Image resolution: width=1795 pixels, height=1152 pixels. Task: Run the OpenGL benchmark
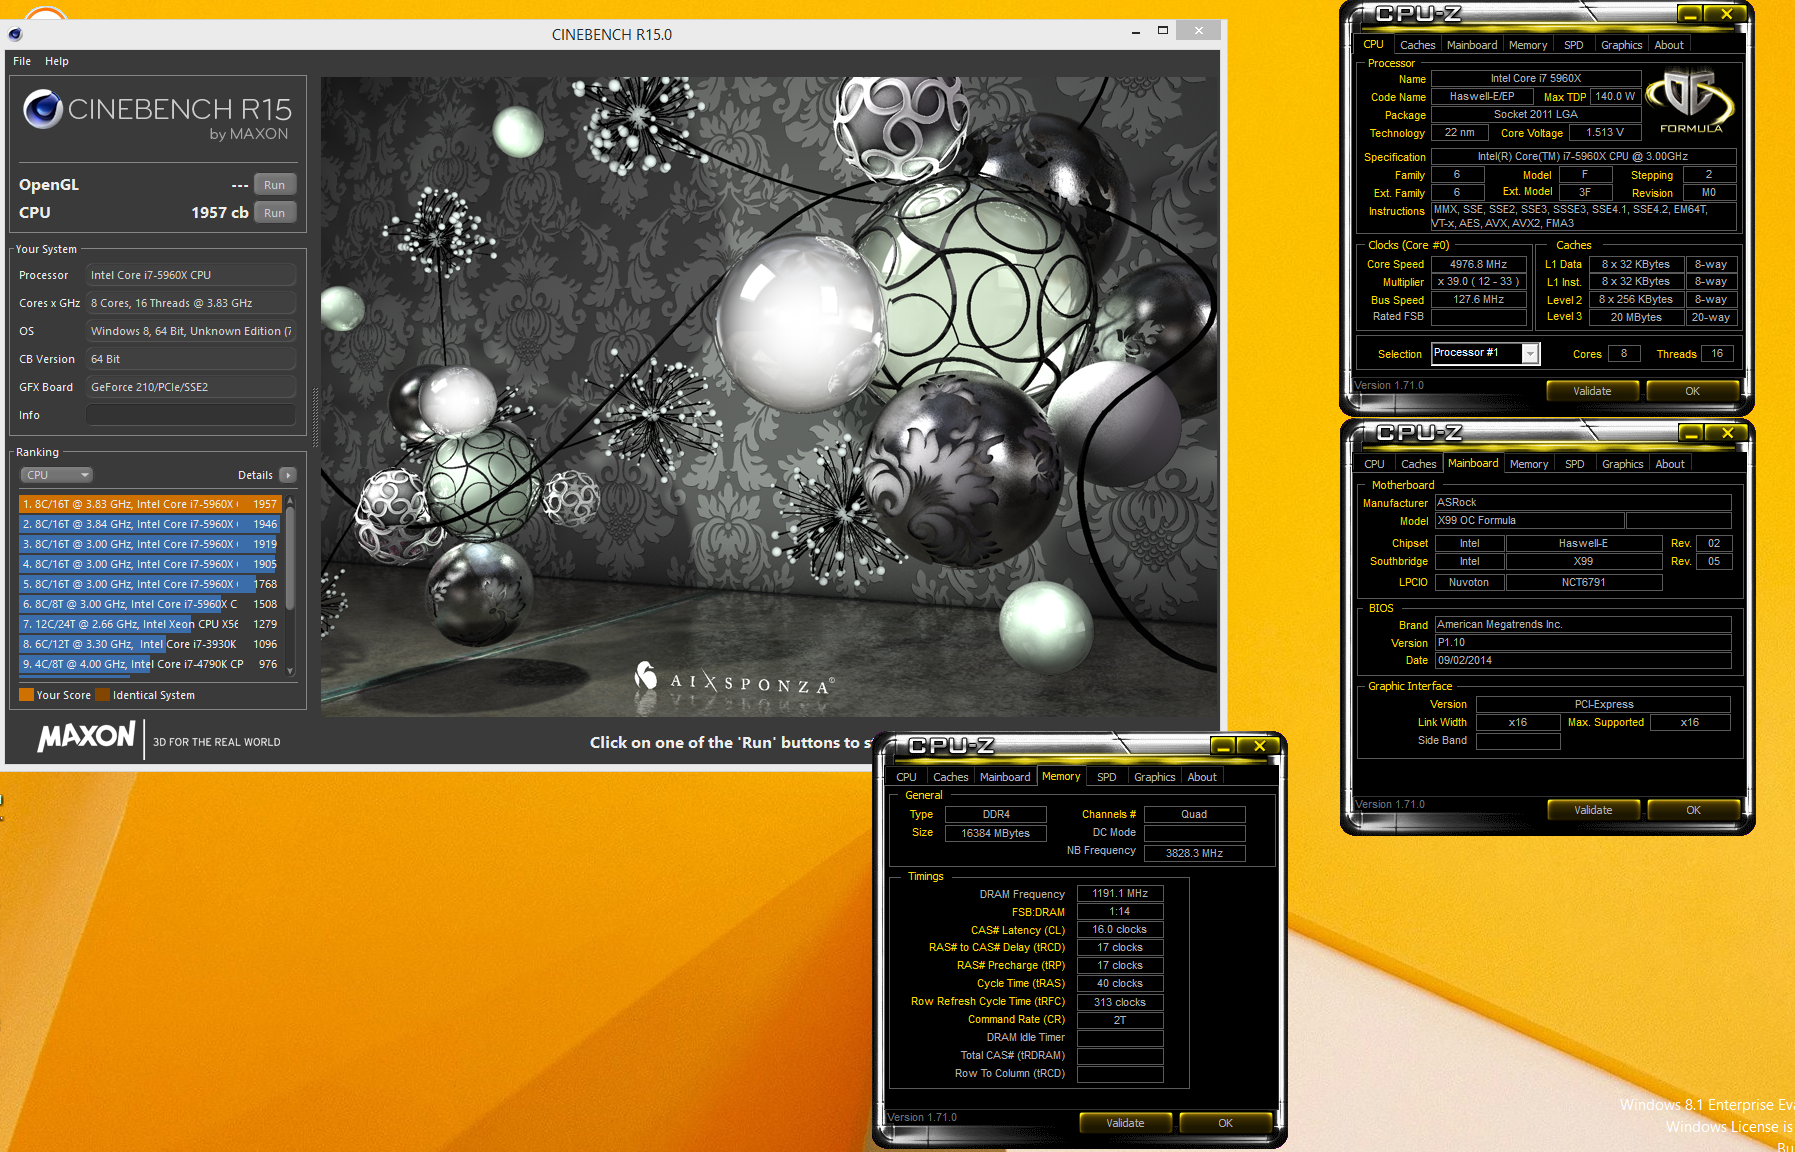tap(275, 185)
